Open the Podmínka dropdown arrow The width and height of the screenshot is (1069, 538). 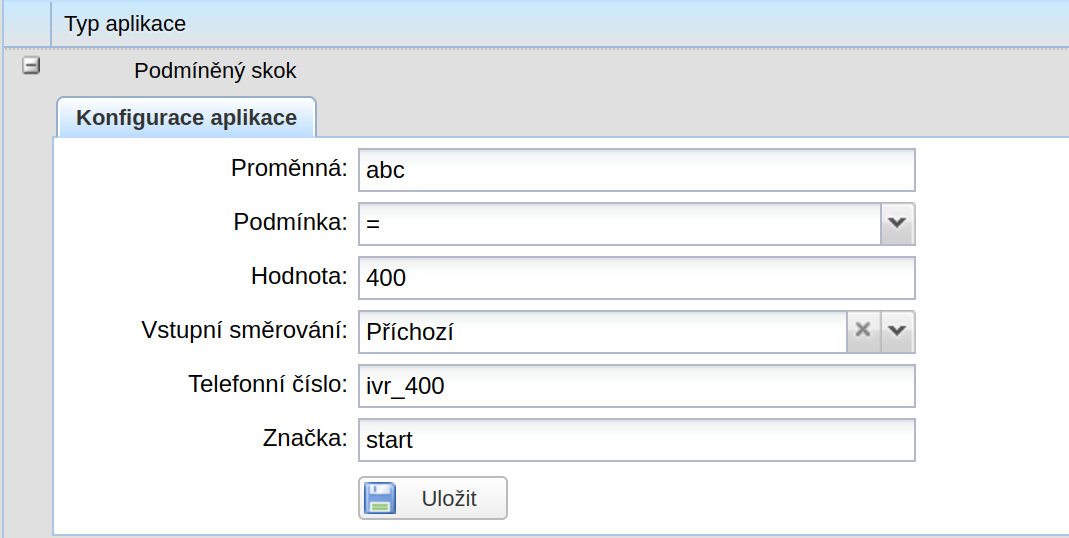897,224
